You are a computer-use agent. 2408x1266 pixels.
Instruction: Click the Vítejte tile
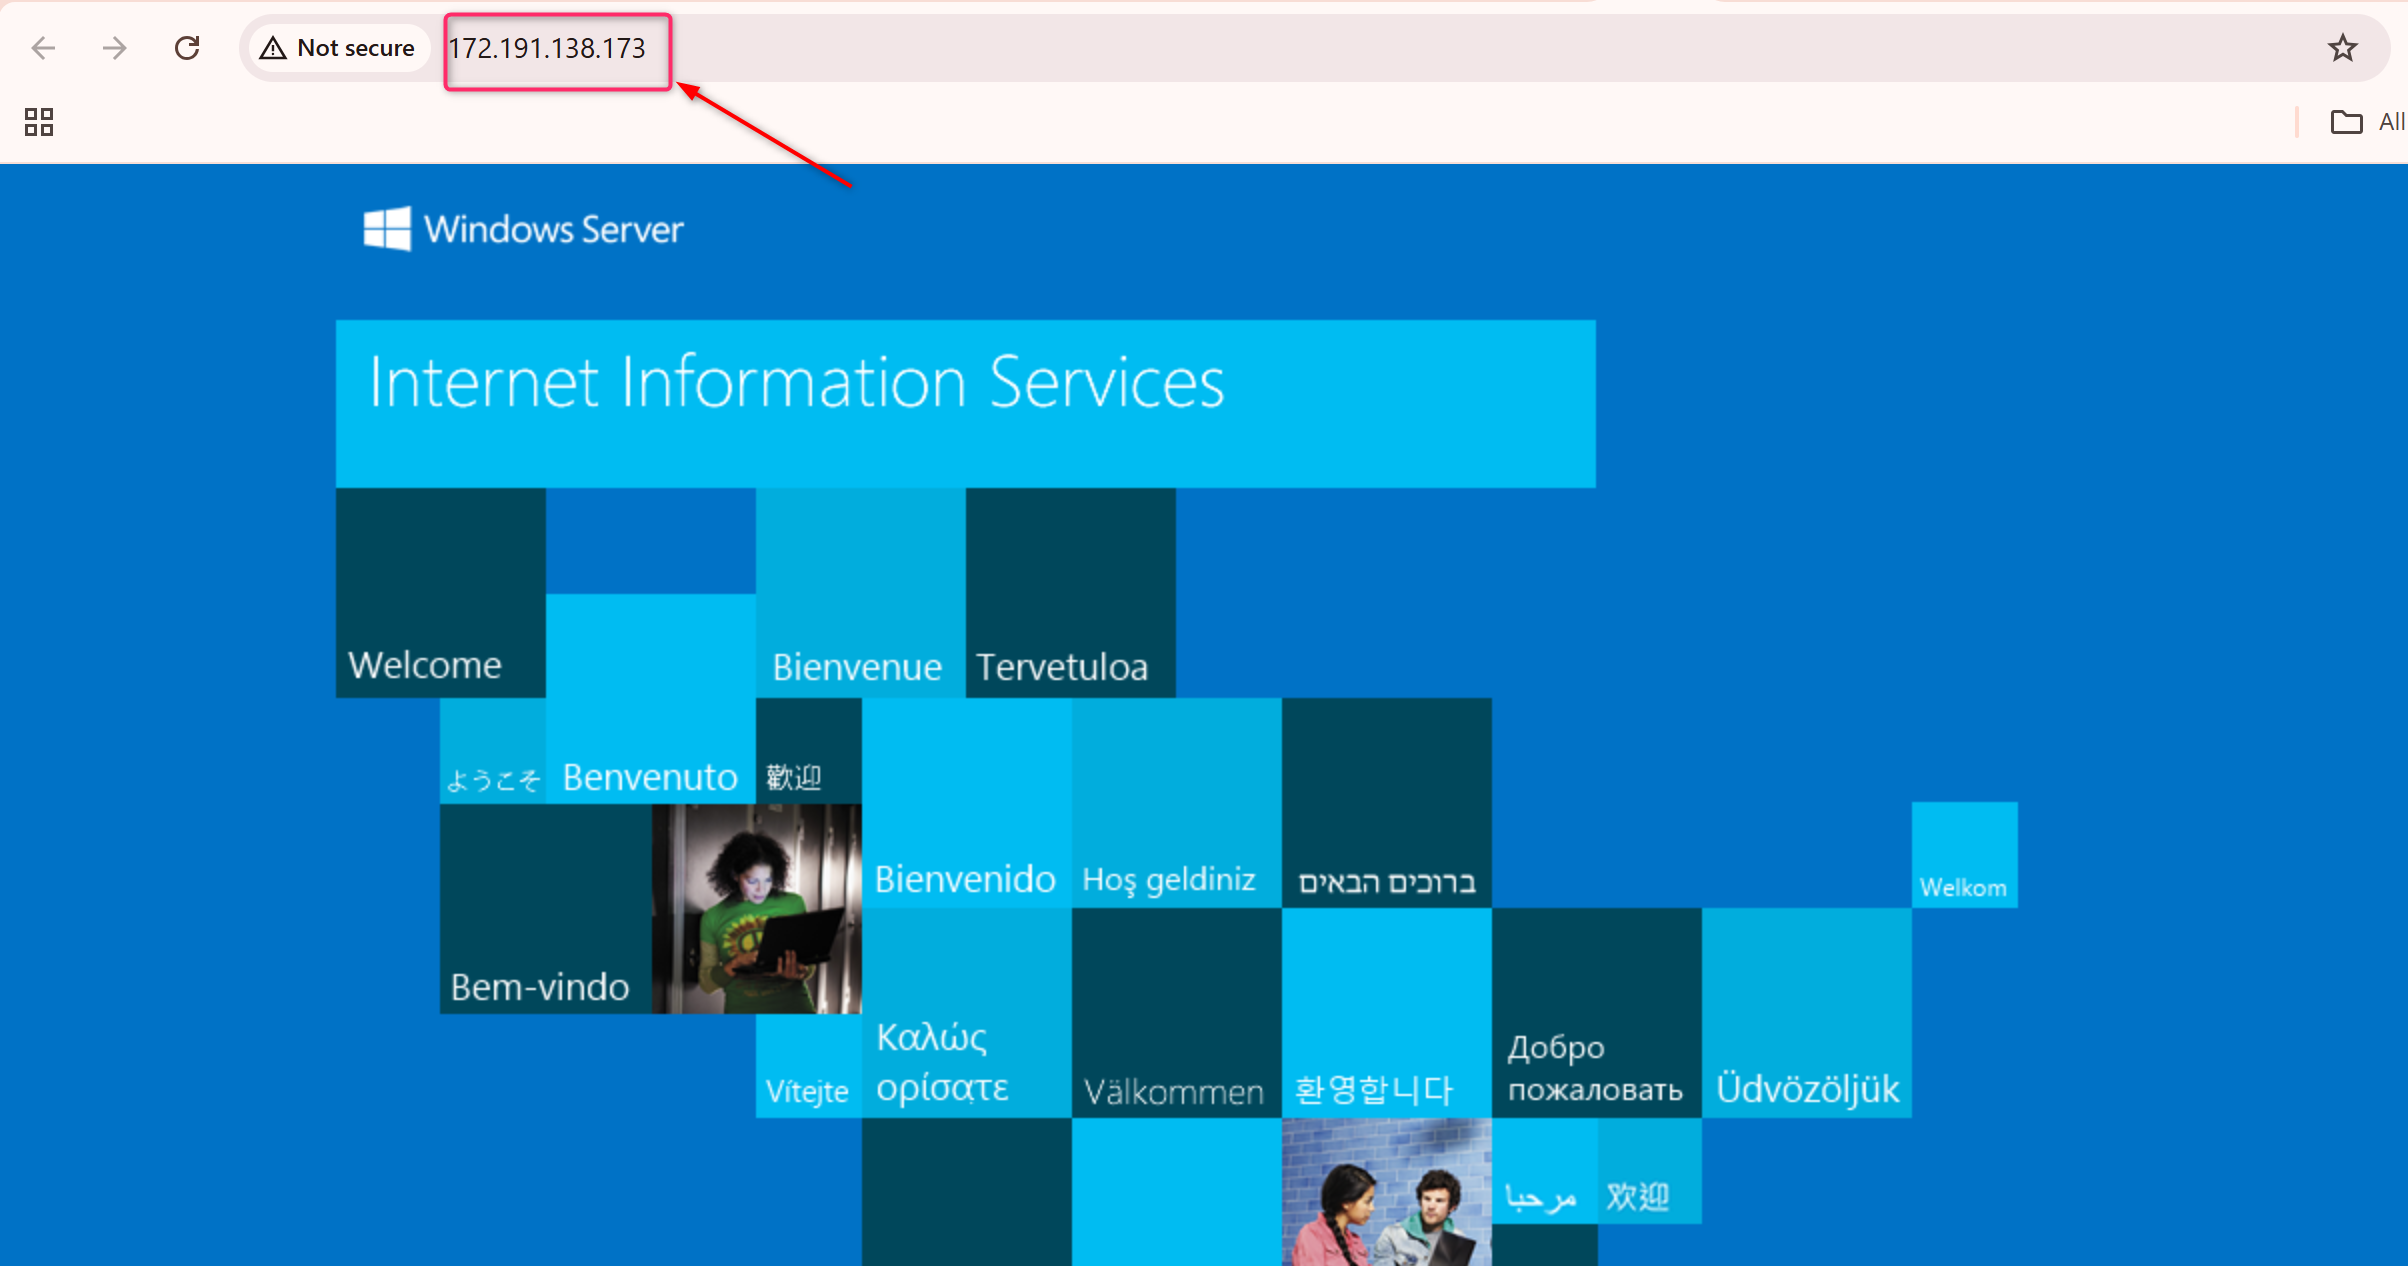[x=809, y=1066]
